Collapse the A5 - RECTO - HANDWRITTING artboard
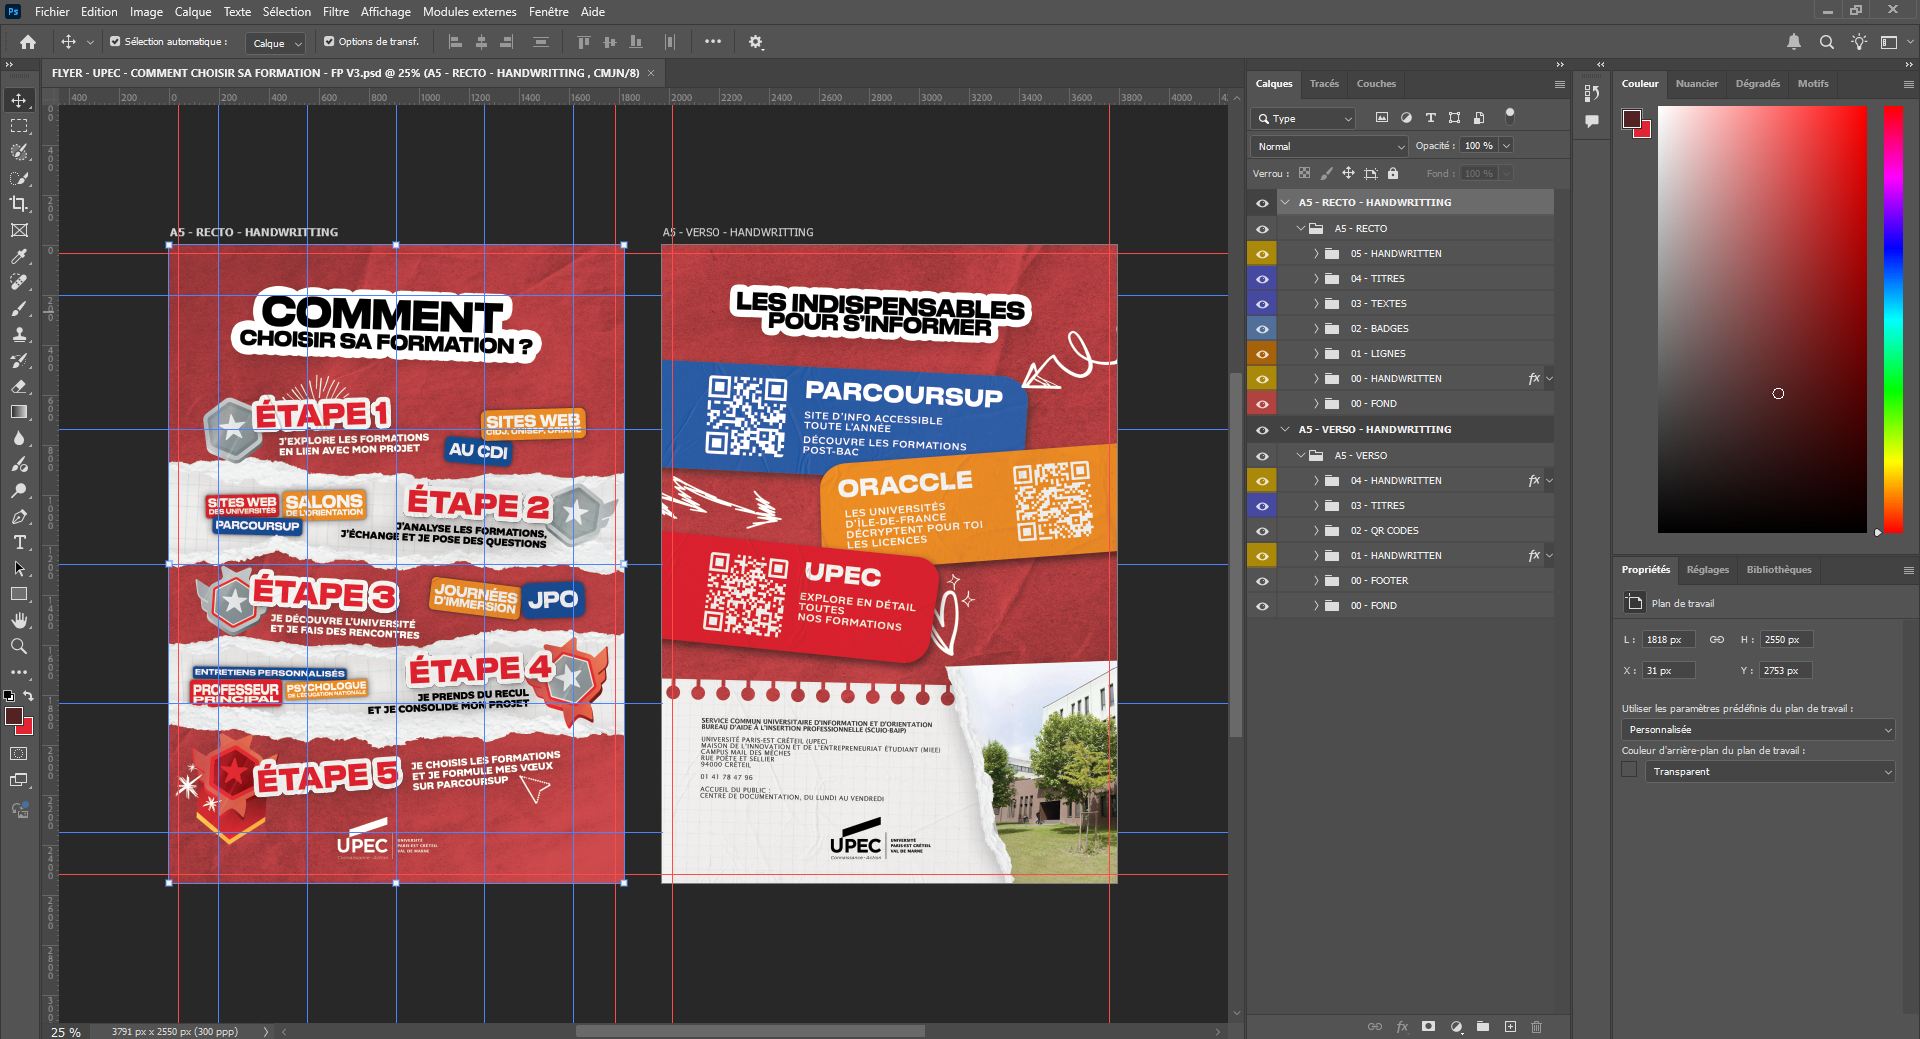The width and height of the screenshot is (1920, 1039). 1285,203
